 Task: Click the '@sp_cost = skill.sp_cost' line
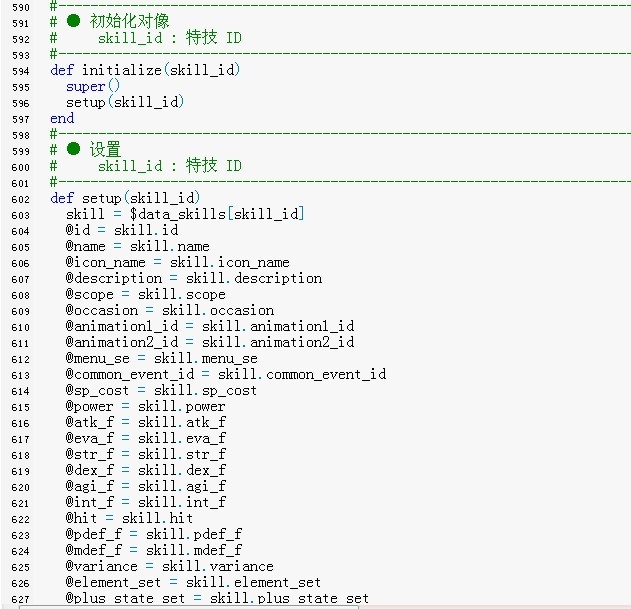pyautogui.click(x=161, y=390)
